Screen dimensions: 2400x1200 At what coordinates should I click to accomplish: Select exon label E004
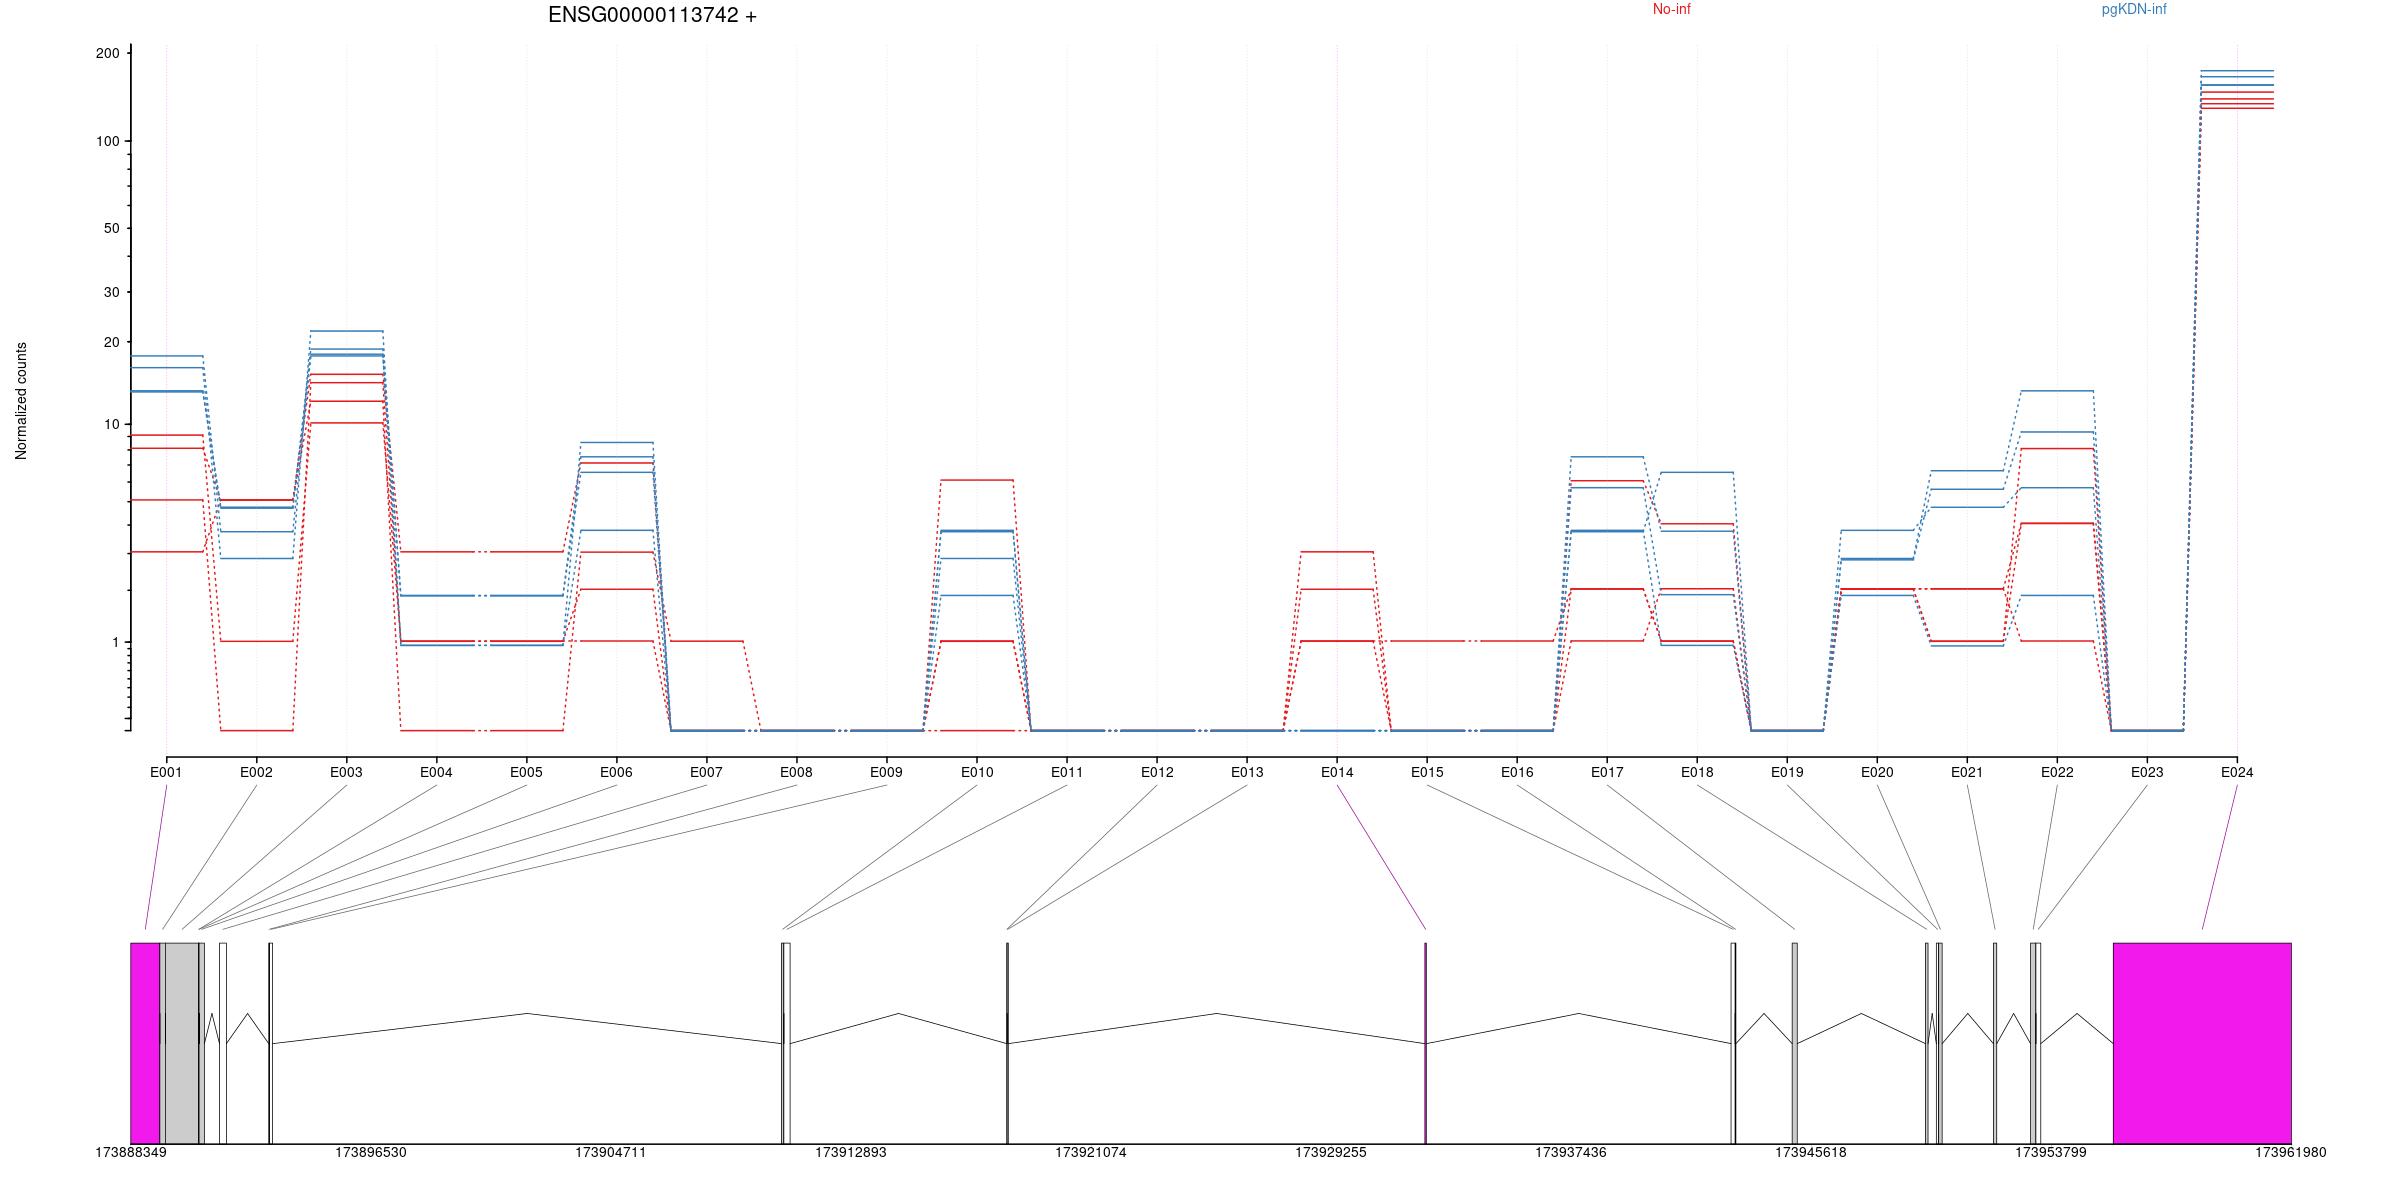pyautogui.click(x=436, y=772)
